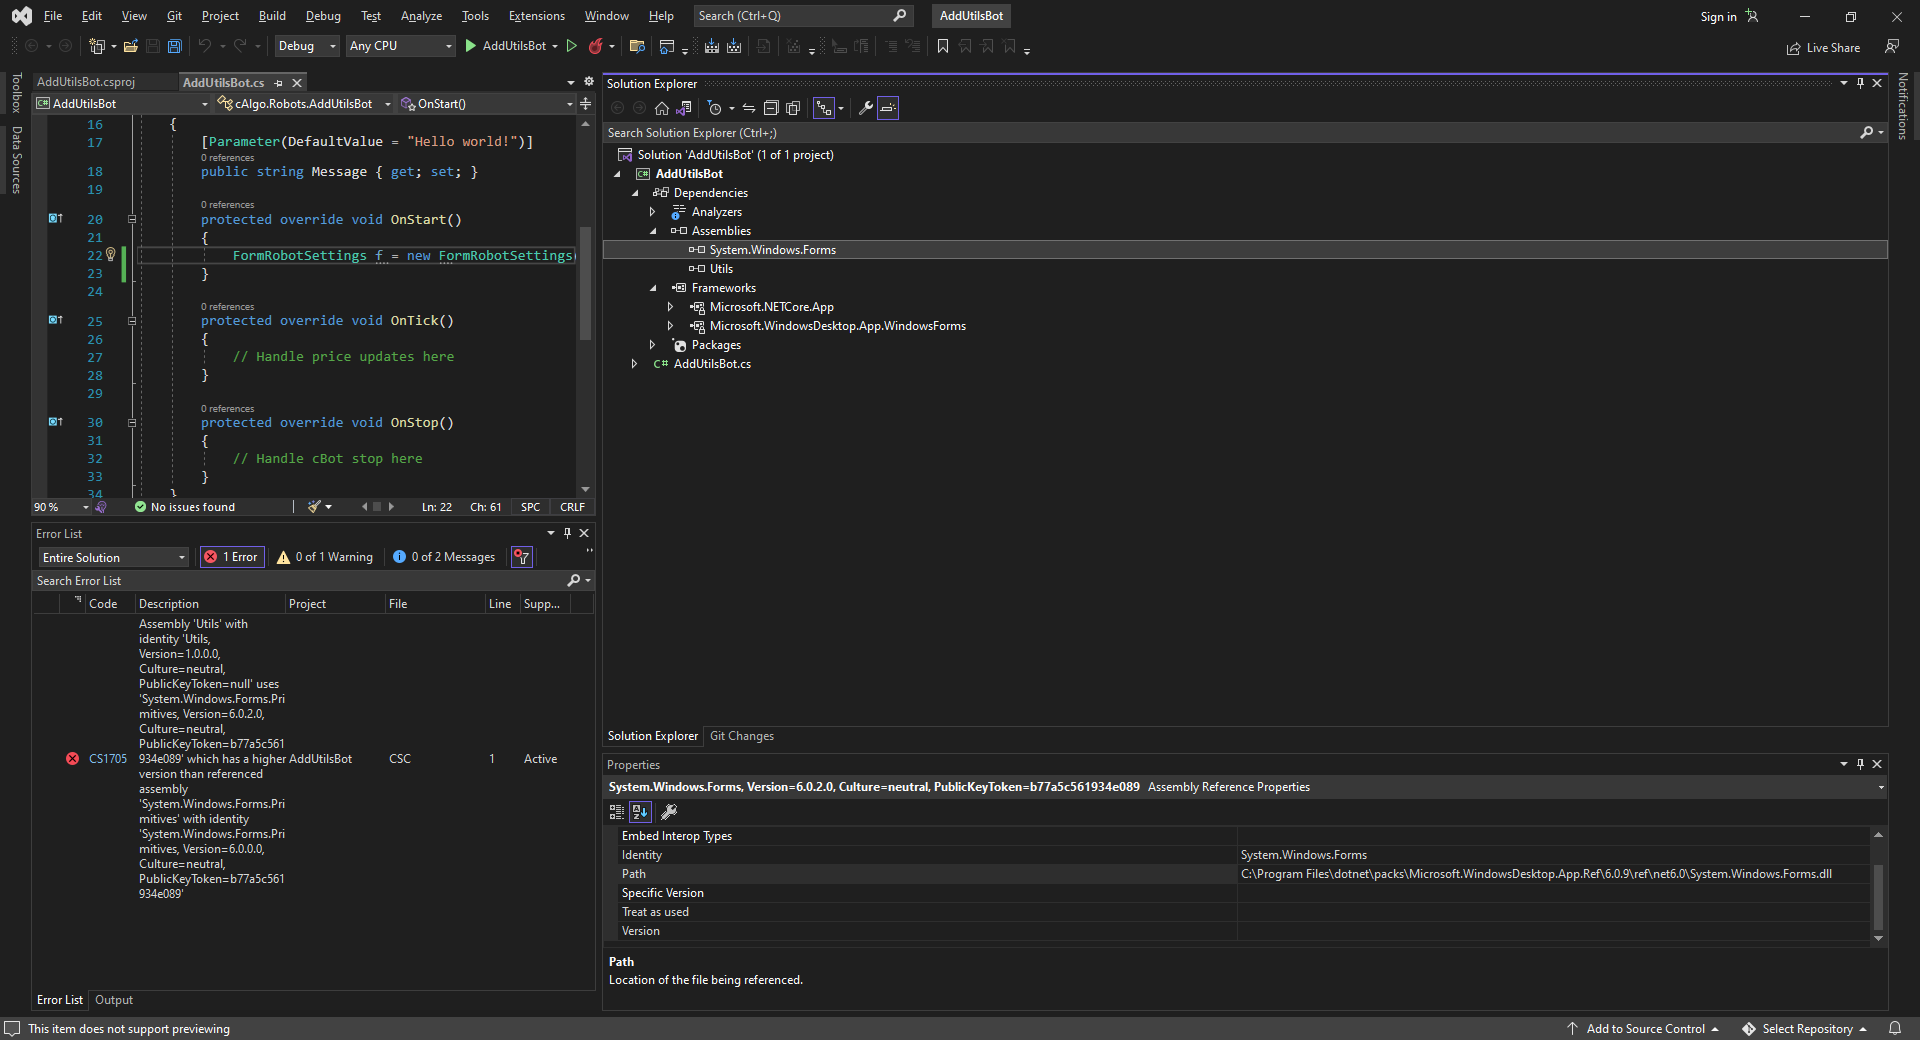Screen dimensions: 1920x1040
Task: Click the notifications bell in status bar
Action: click(x=1895, y=1028)
